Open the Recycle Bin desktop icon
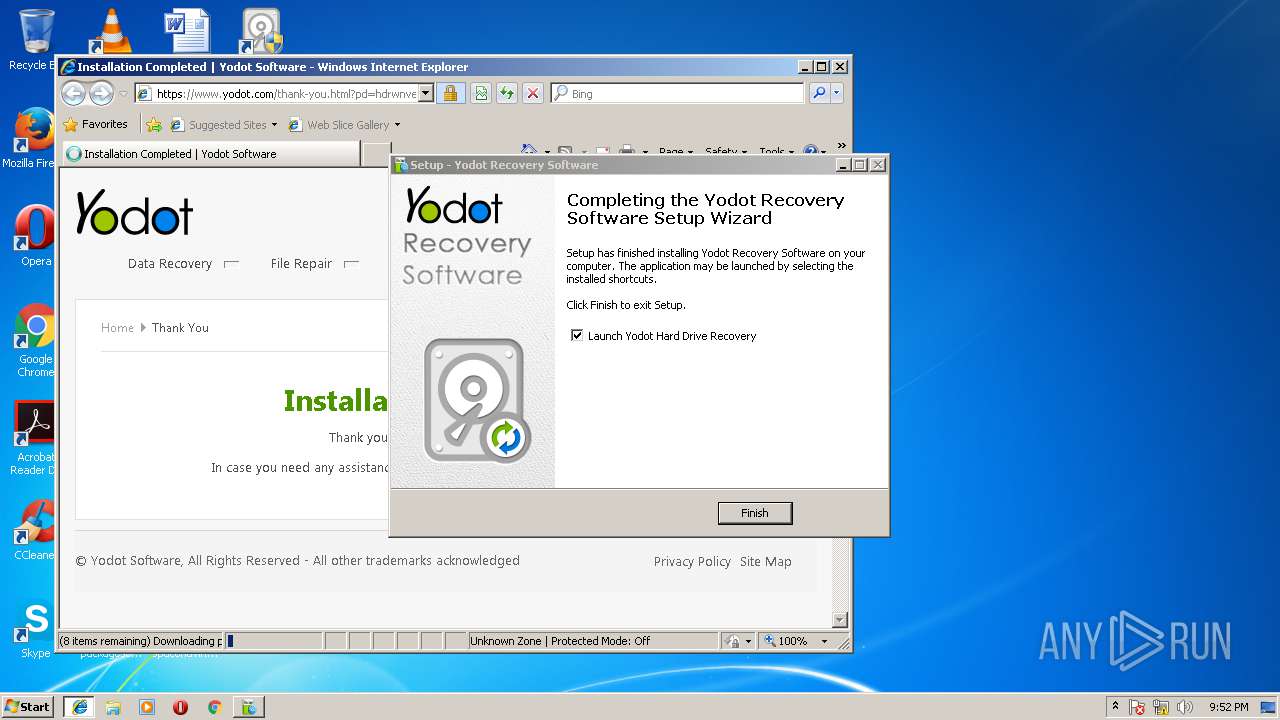Screen dimensions: 1280x720 coord(35,40)
